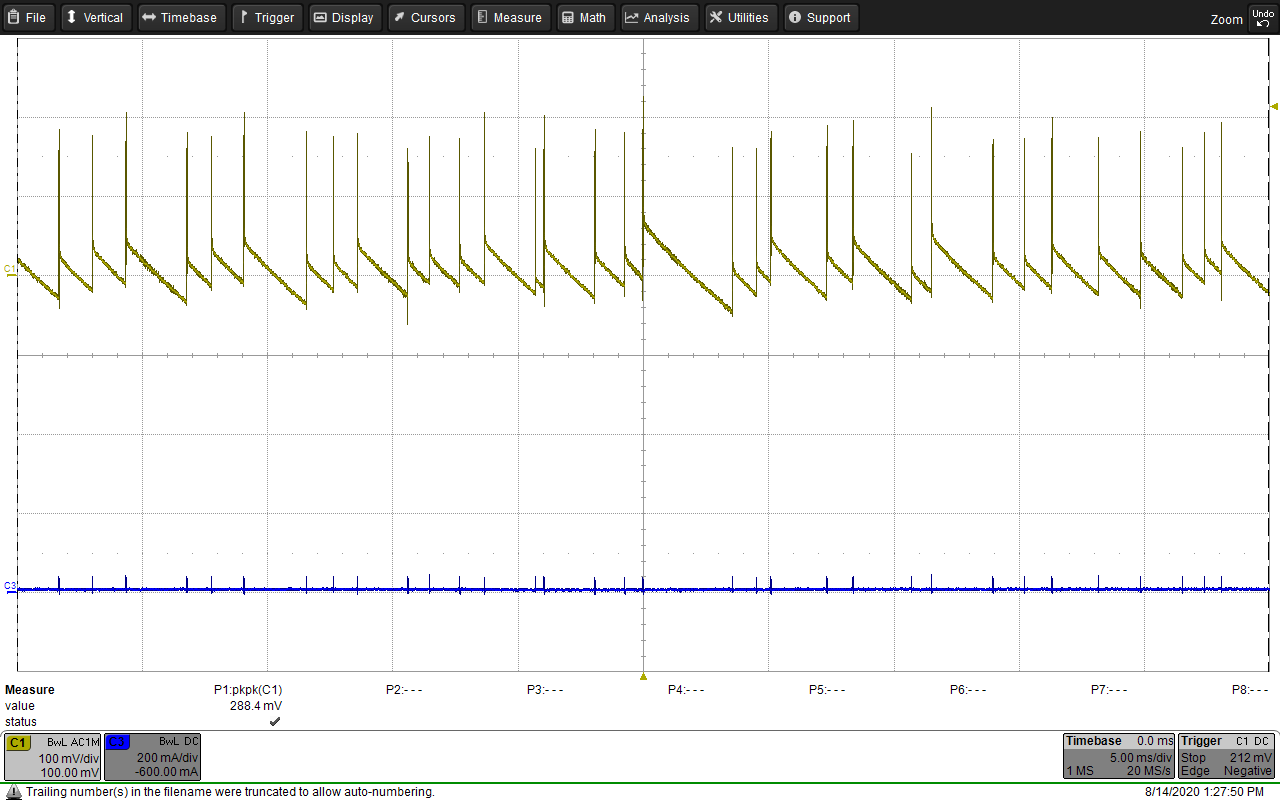Open the File menu
This screenshot has height=800, width=1280.
pyautogui.click(x=28, y=17)
